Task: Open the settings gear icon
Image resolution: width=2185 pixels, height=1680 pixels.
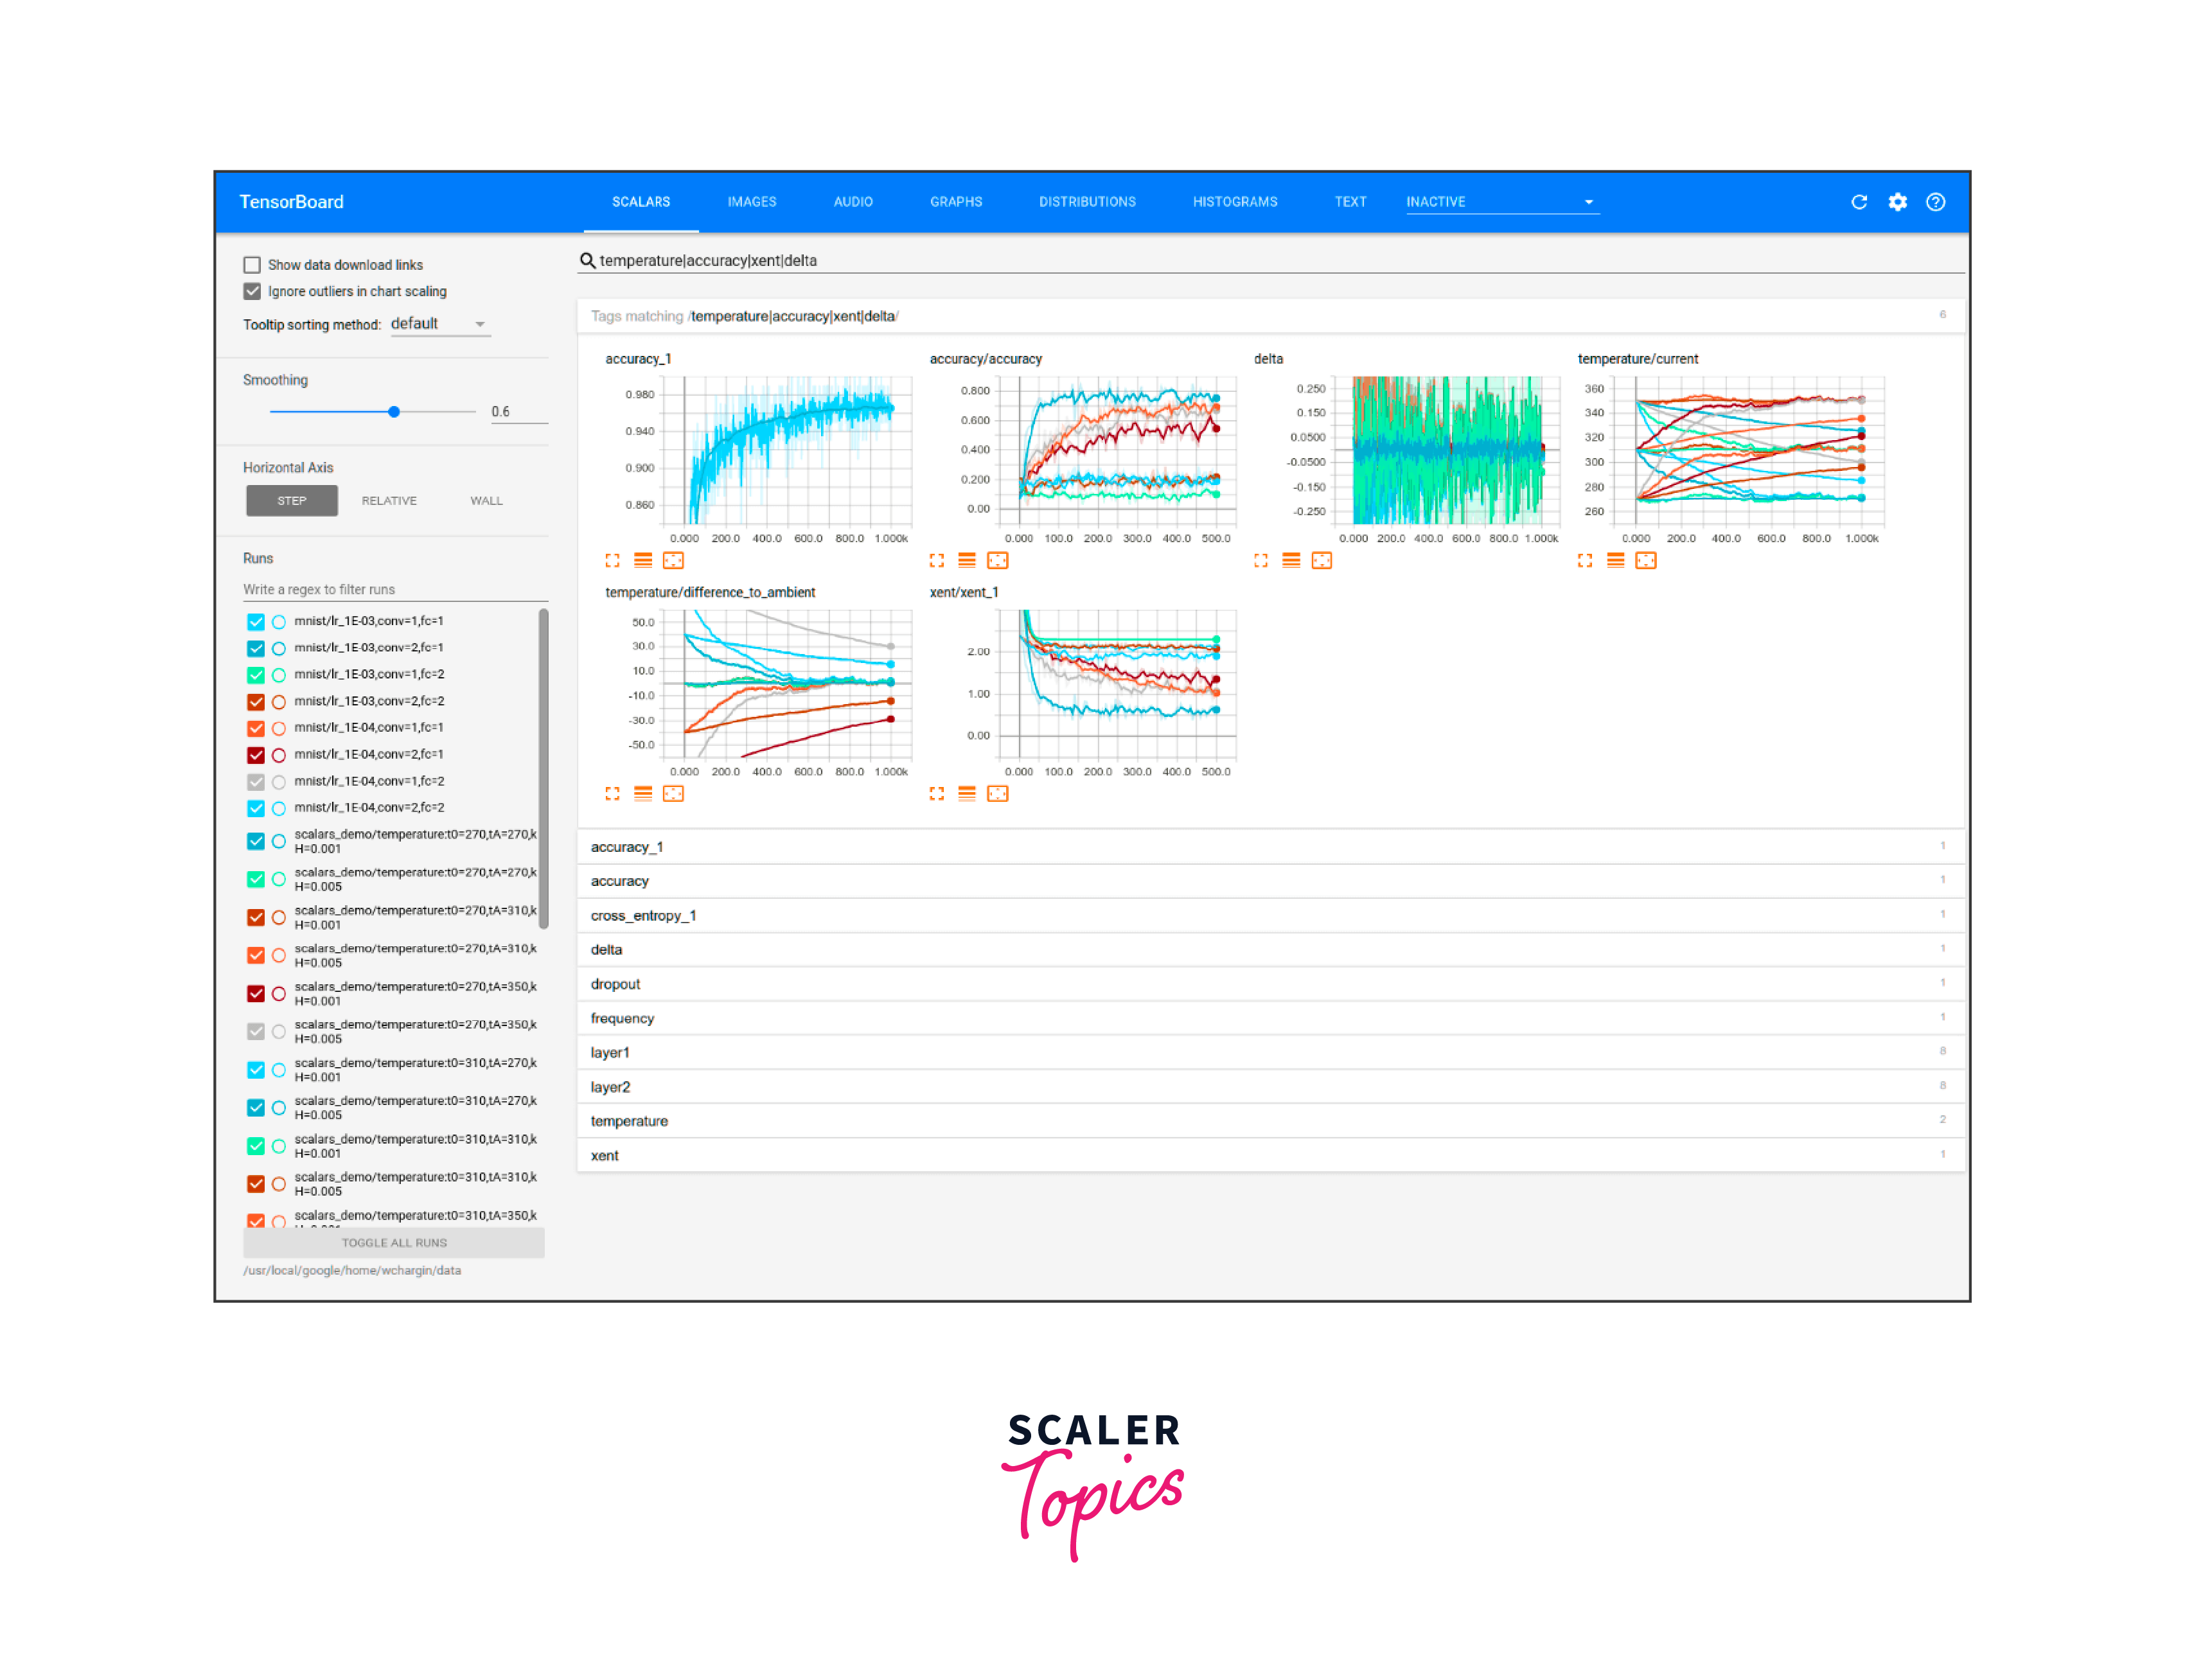Action: pyautogui.click(x=1897, y=202)
